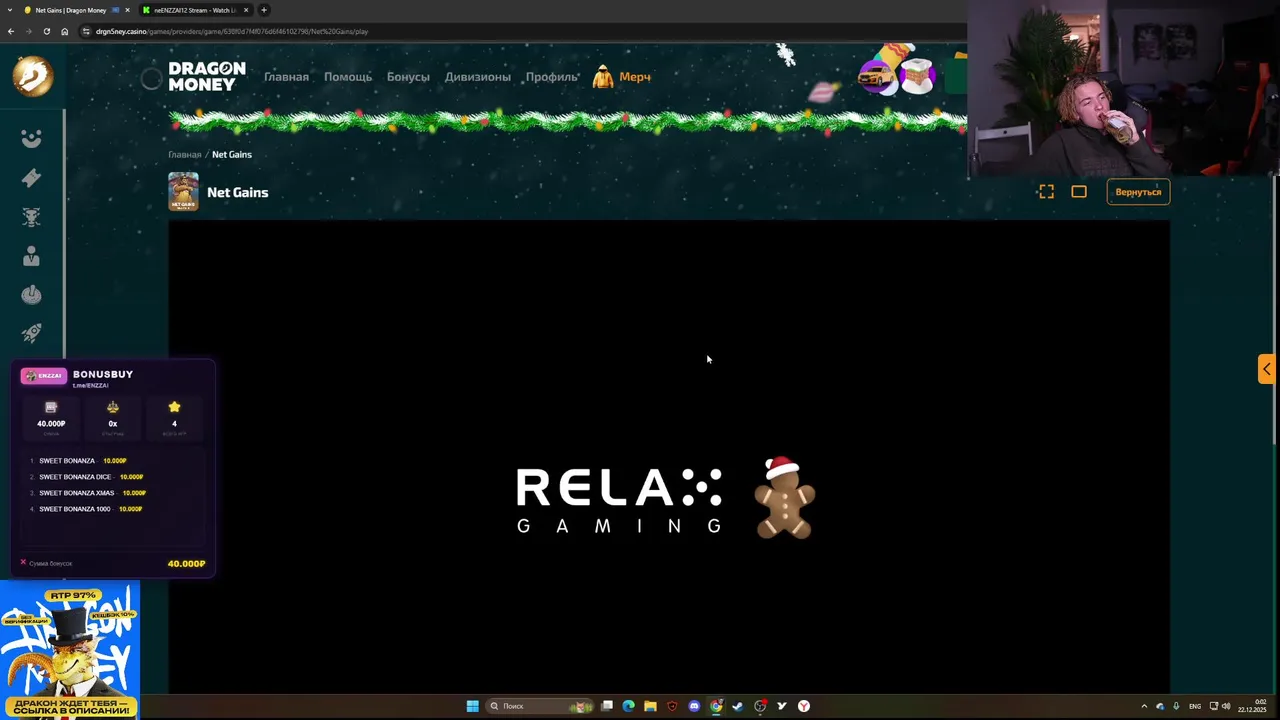Click the SWEET BONANZA DICE row in Bonusbuy widget
Screen dimensions: 1280x720
point(92,477)
